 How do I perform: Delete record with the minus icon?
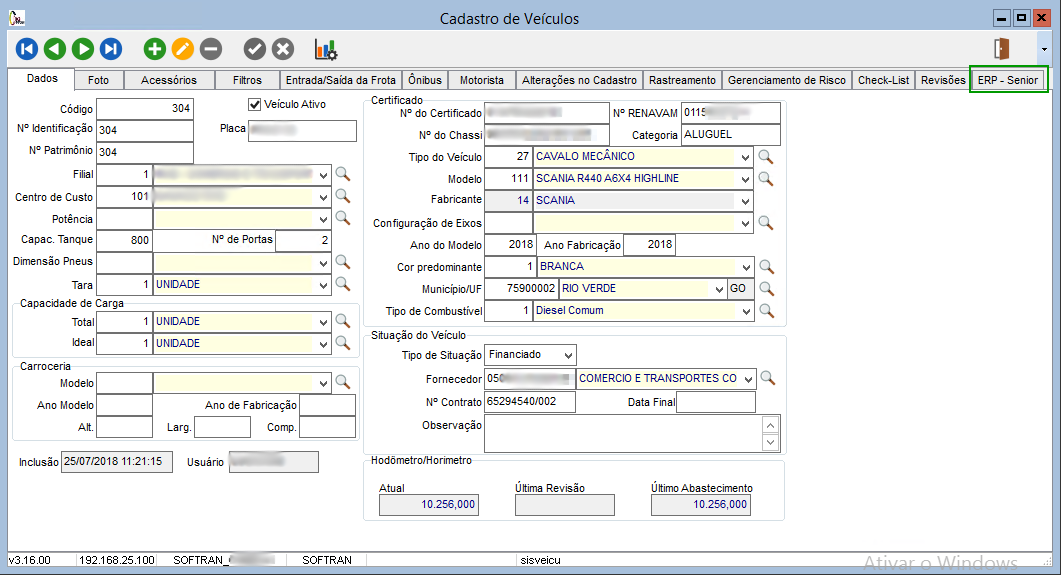[211, 48]
